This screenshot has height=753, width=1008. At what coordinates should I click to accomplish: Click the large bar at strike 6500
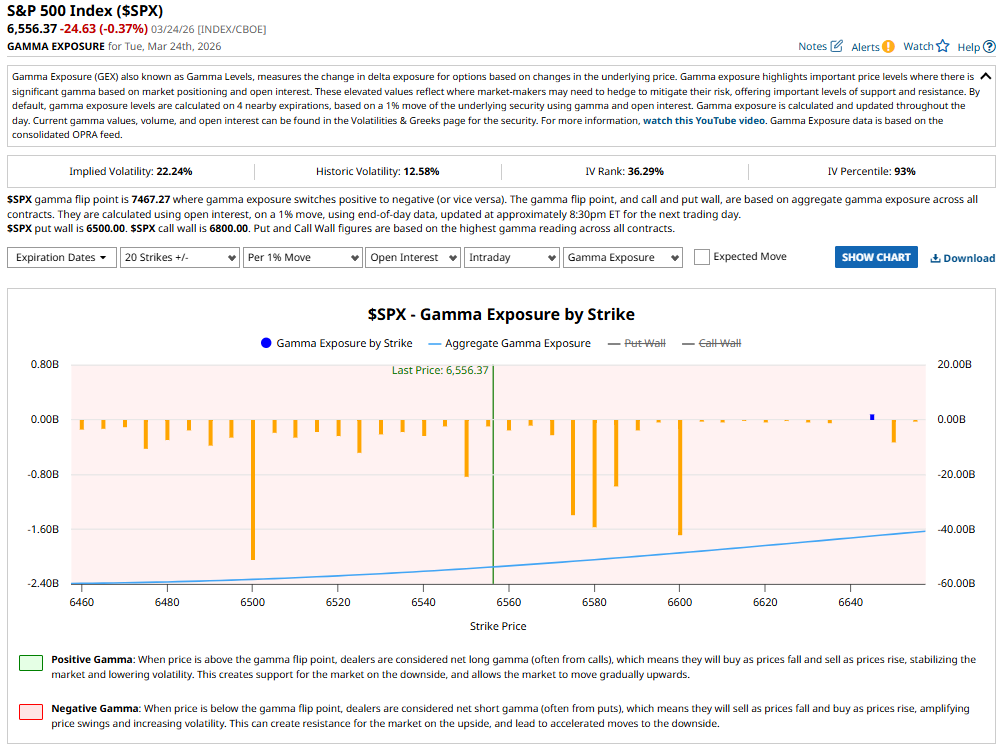[253, 490]
